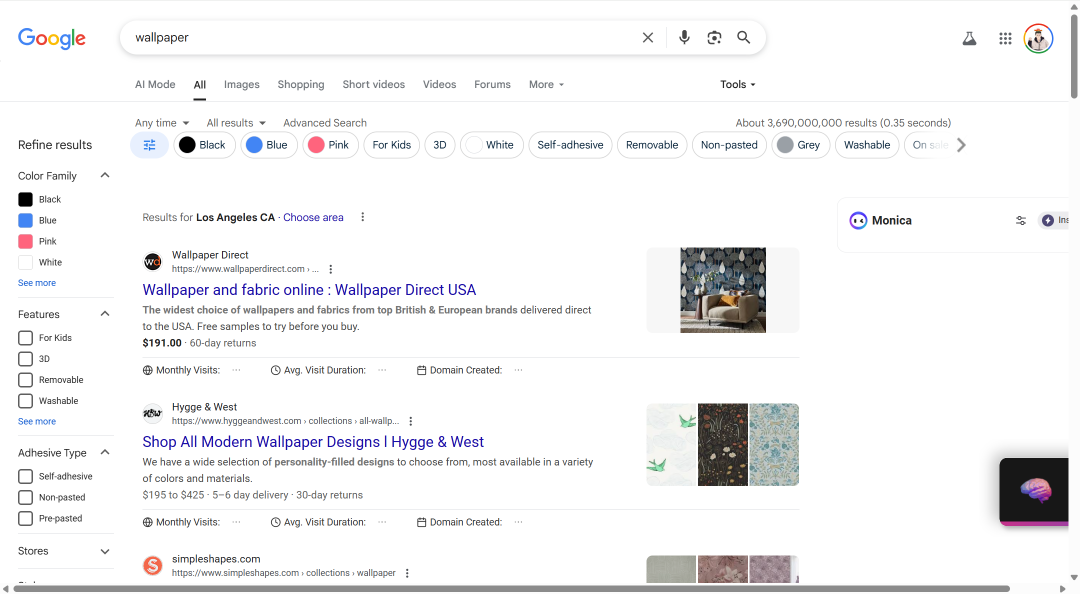
Task: Open the three-dot menu for simpleshapes.com result
Action: [x=407, y=573]
